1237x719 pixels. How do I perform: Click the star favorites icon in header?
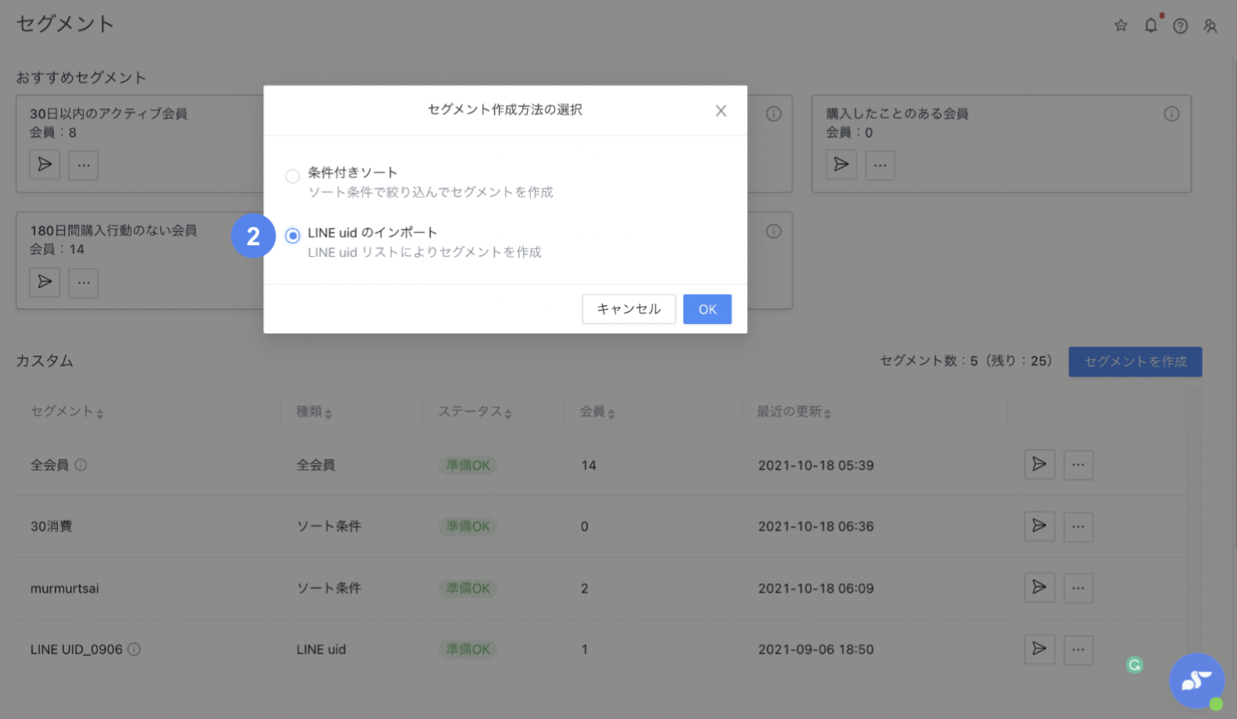click(x=1121, y=26)
